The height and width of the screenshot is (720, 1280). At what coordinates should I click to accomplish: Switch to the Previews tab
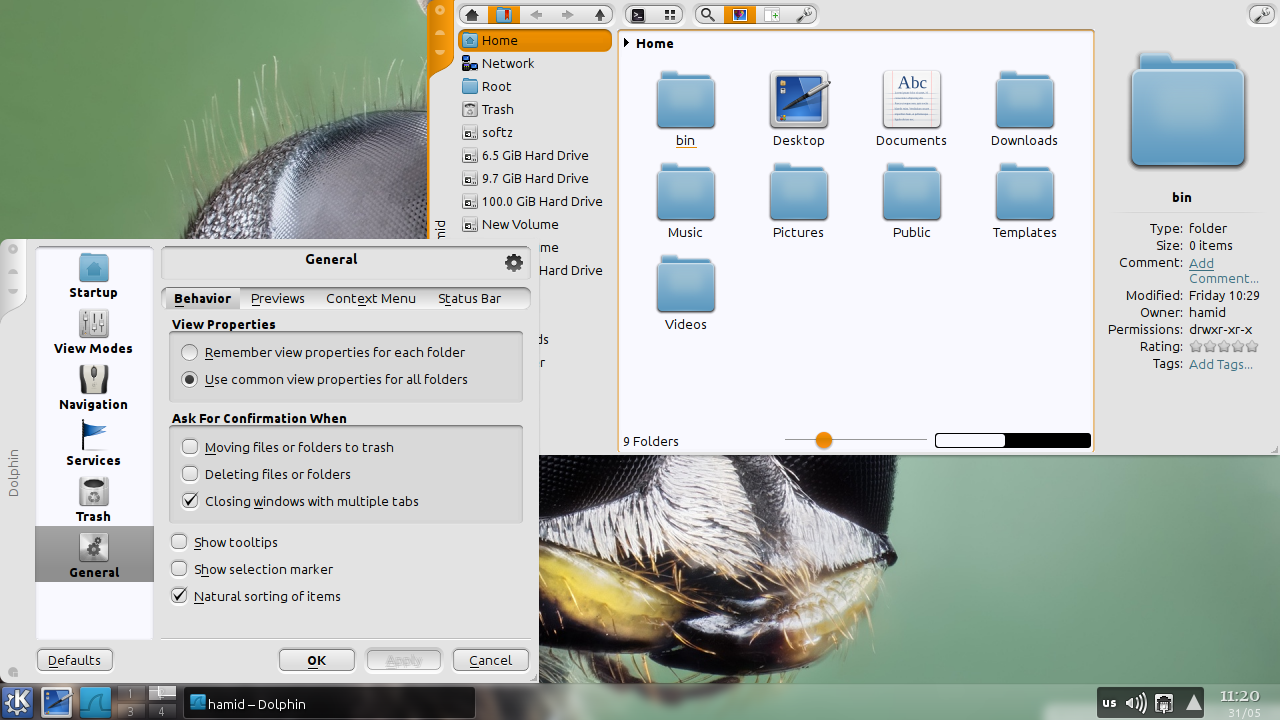pos(278,298)
